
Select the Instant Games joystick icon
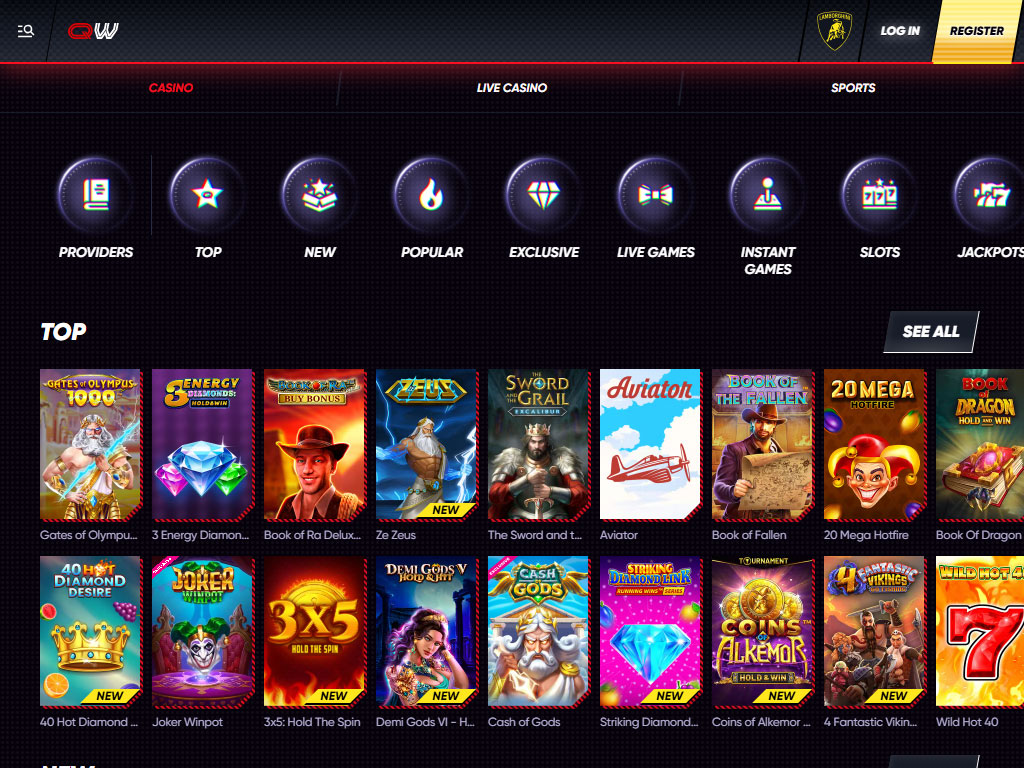click(x=767, y=194)
